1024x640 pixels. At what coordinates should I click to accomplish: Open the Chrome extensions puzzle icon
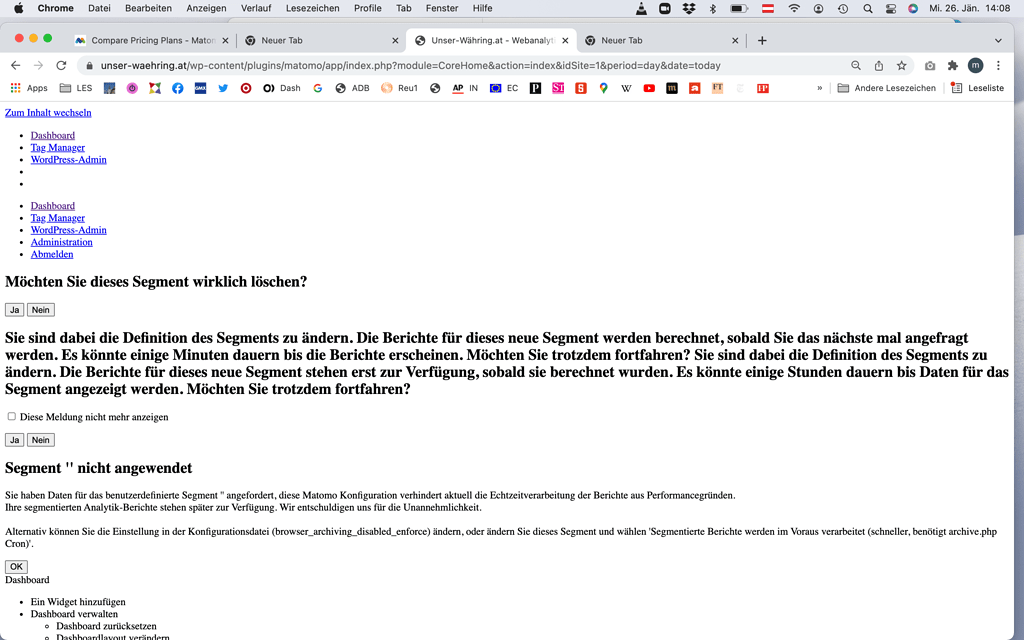click(x=953, y=64)
